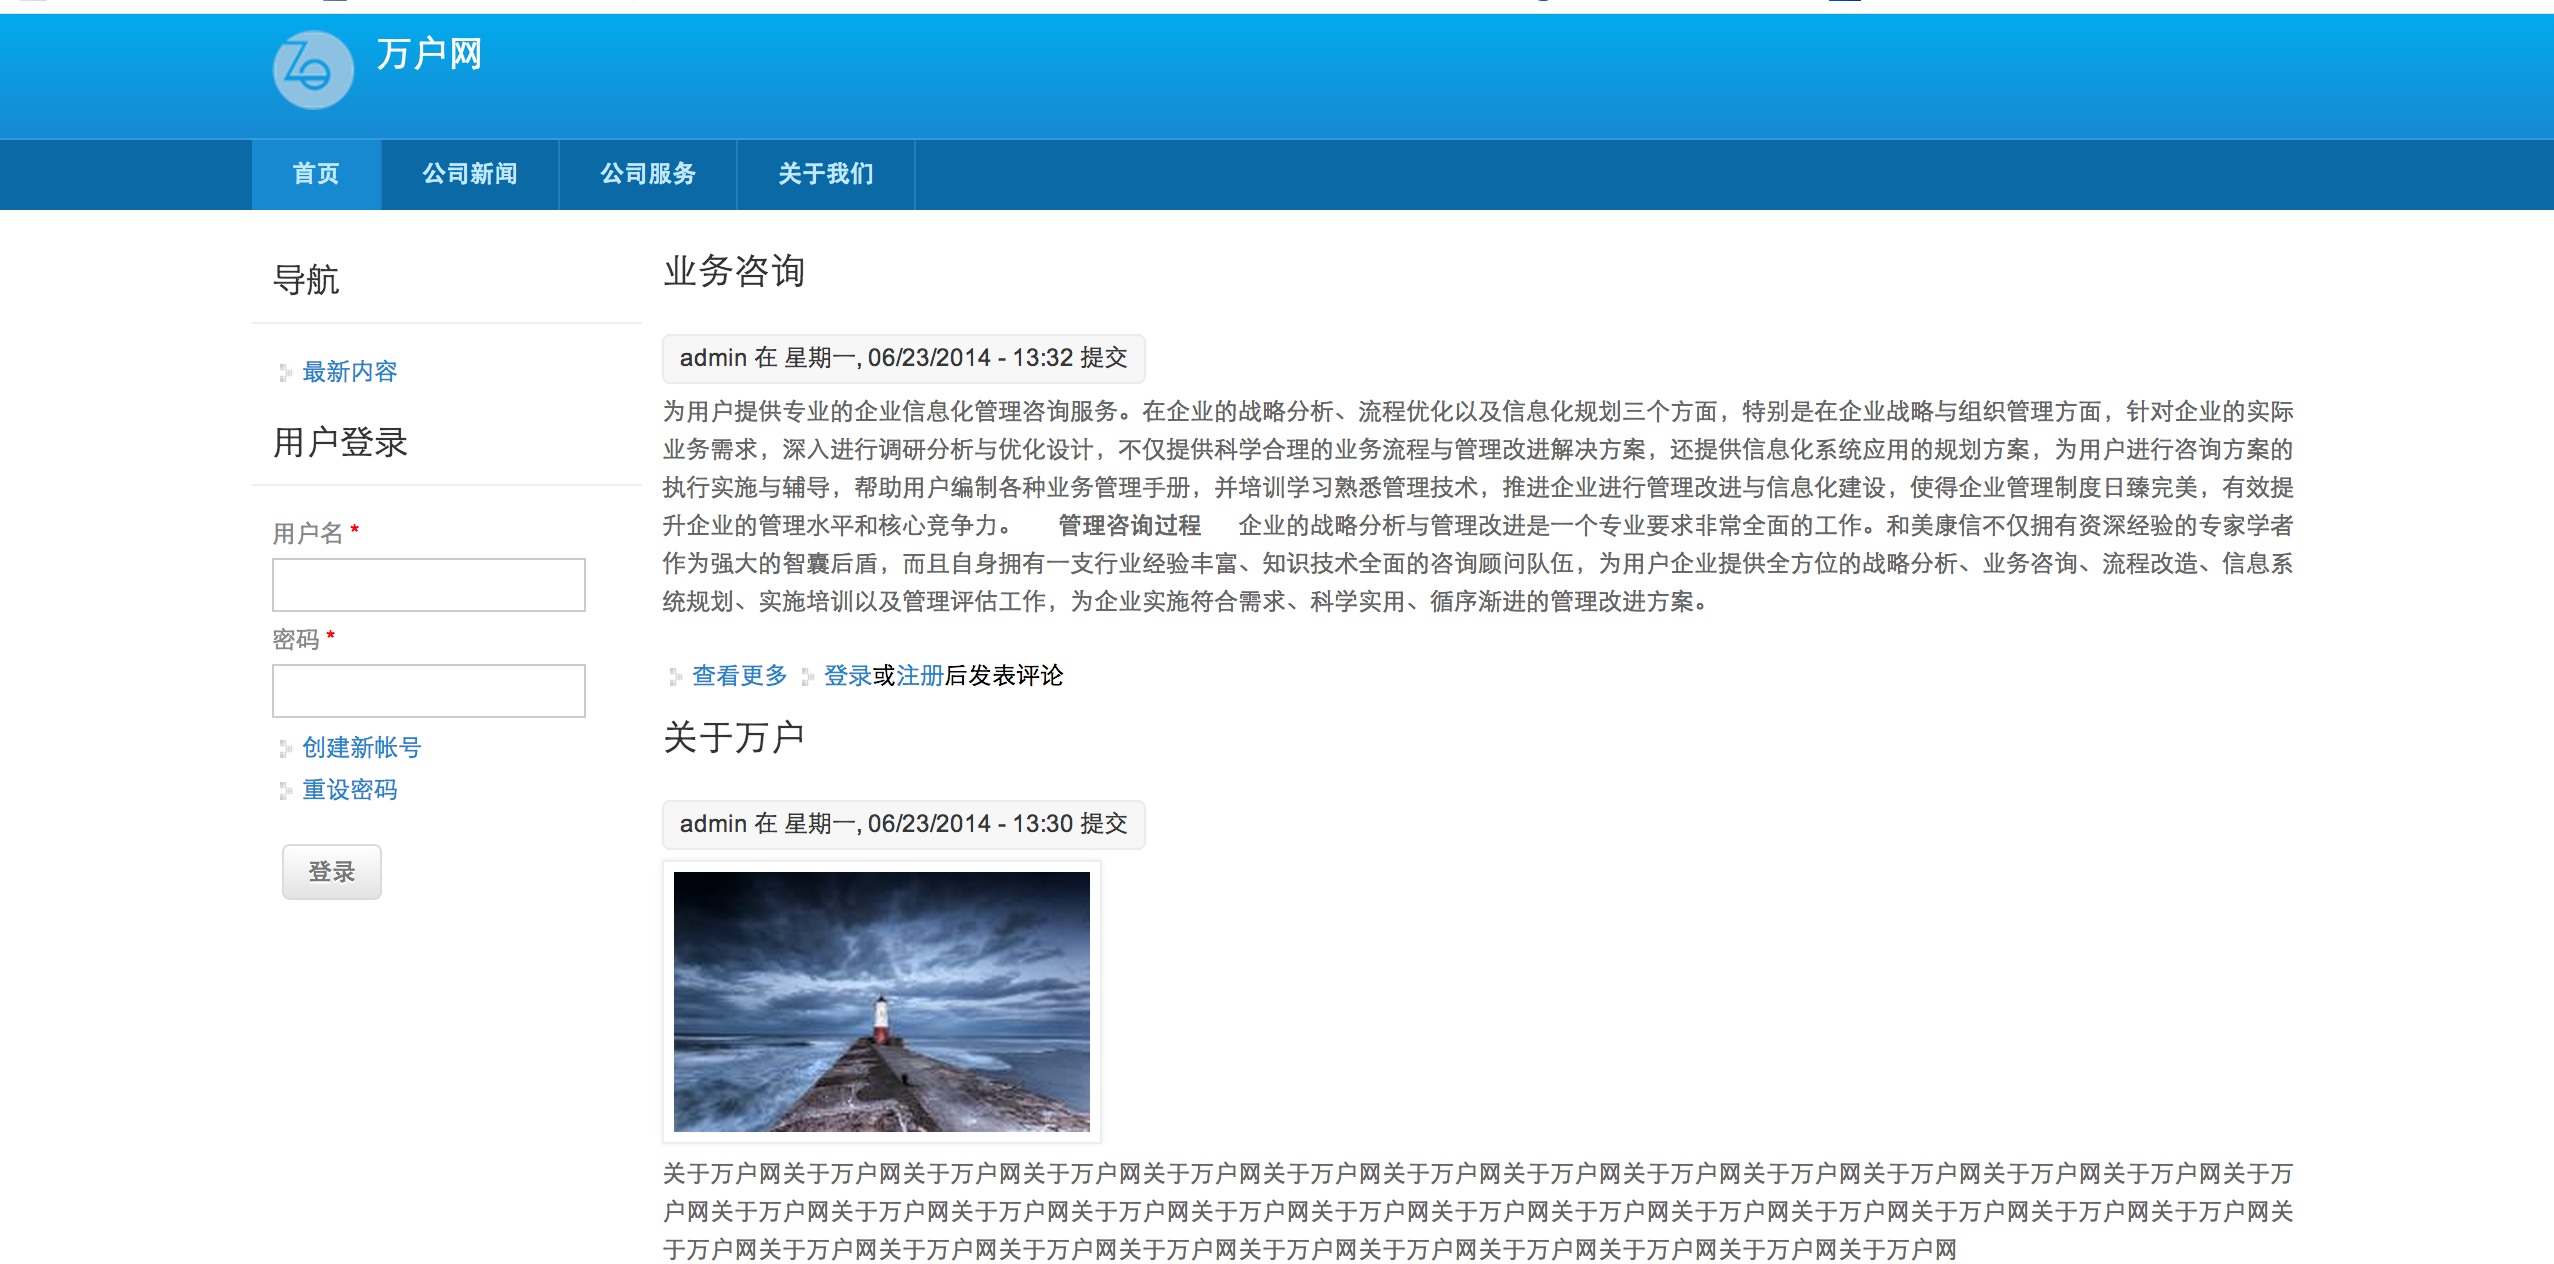Image resolution: width=2554 pixels, height=1264 pixels.
Task: Click the 注册 link to comment
Action: coord(919,676)
